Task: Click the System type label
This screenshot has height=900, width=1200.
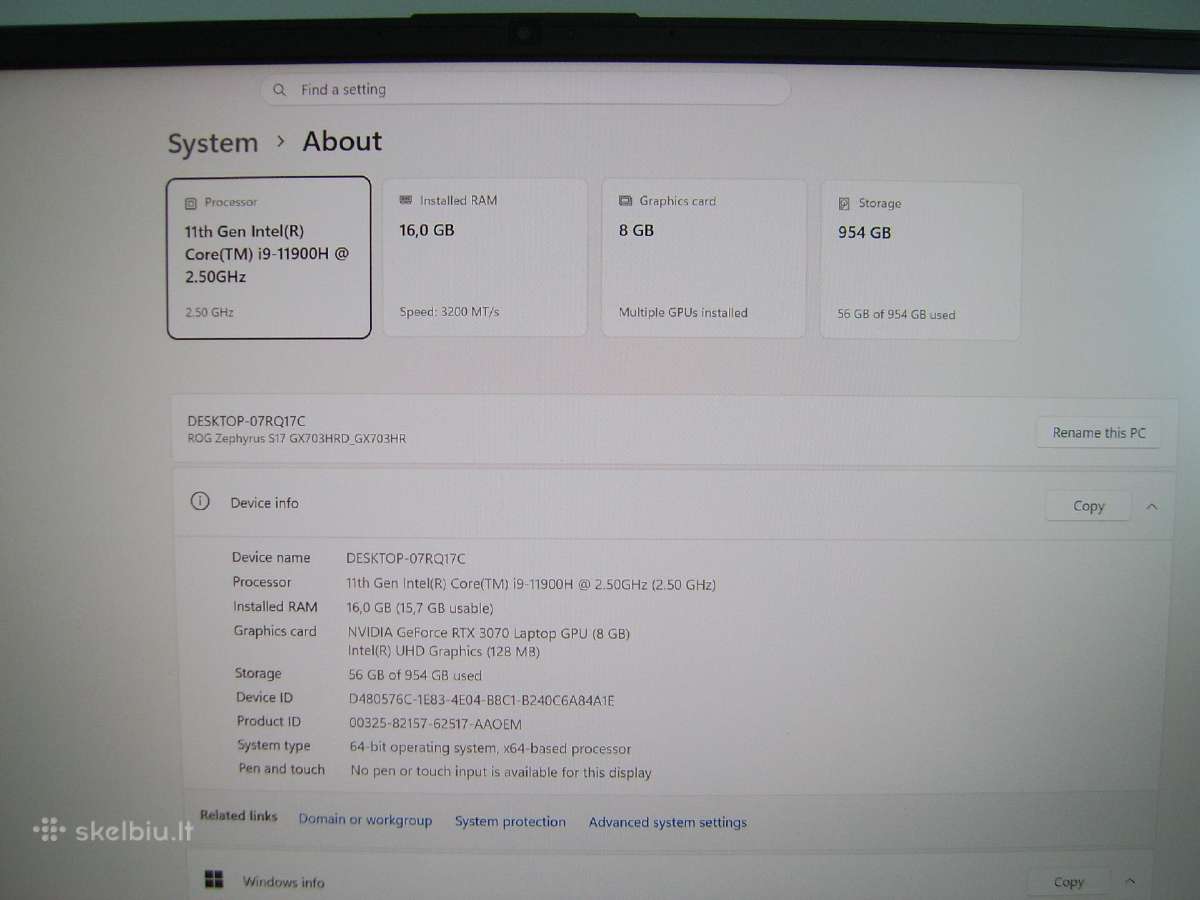Action: pos(274,745)
